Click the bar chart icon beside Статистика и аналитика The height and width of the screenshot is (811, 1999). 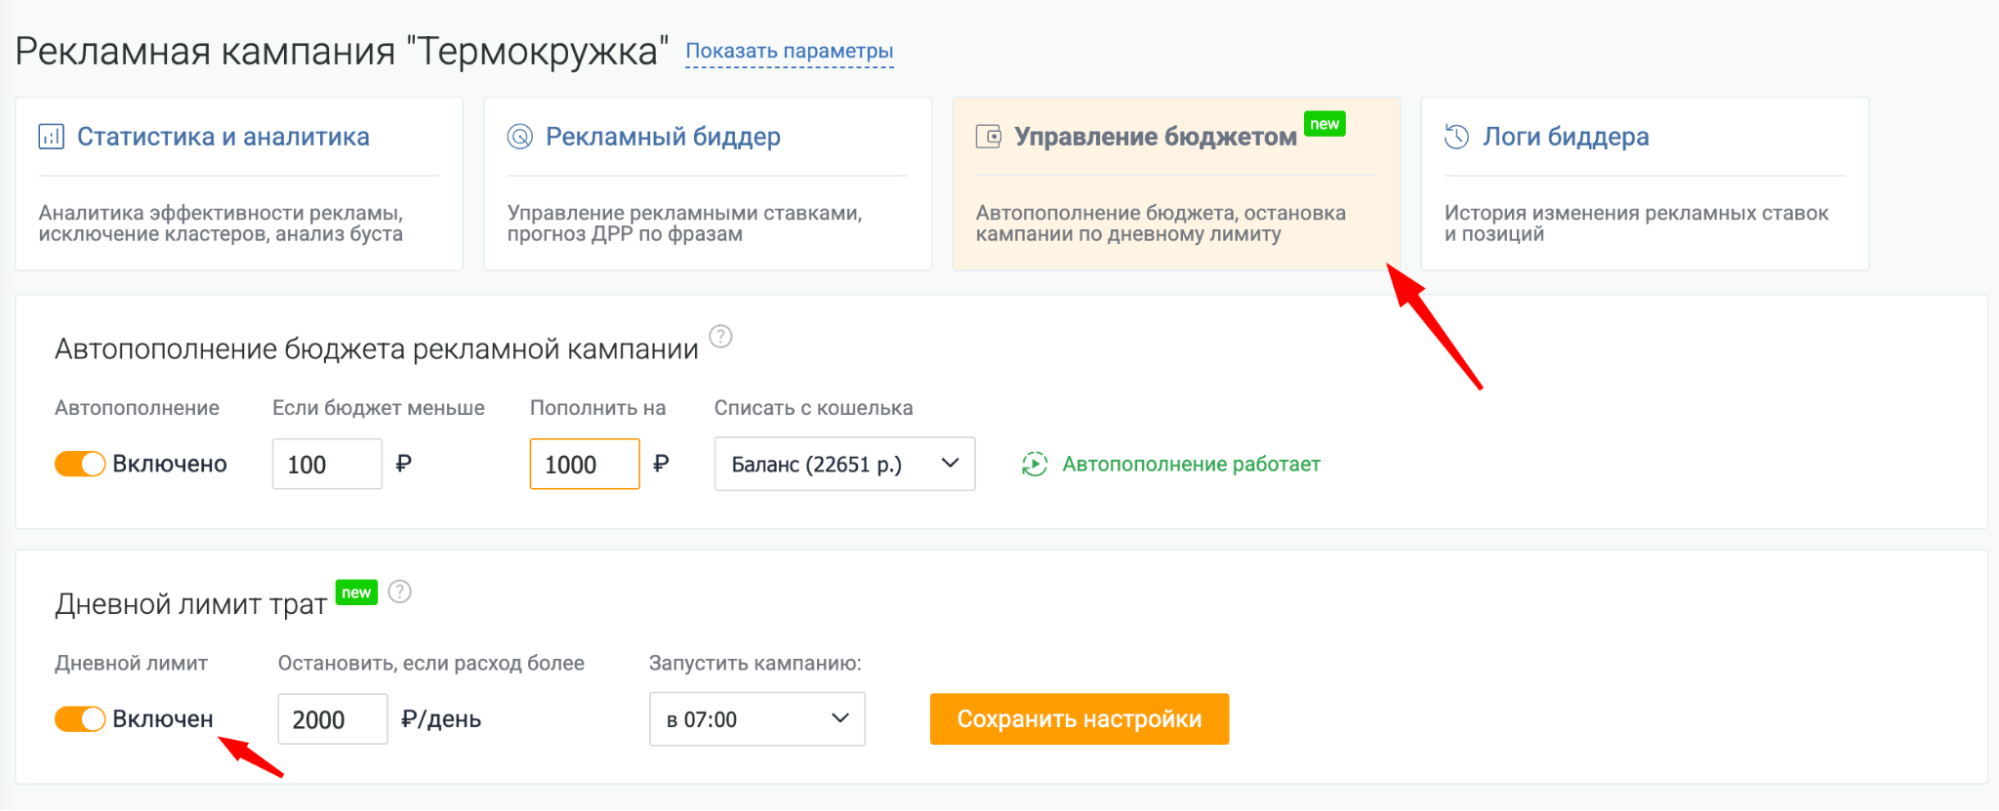pos(51,136)
